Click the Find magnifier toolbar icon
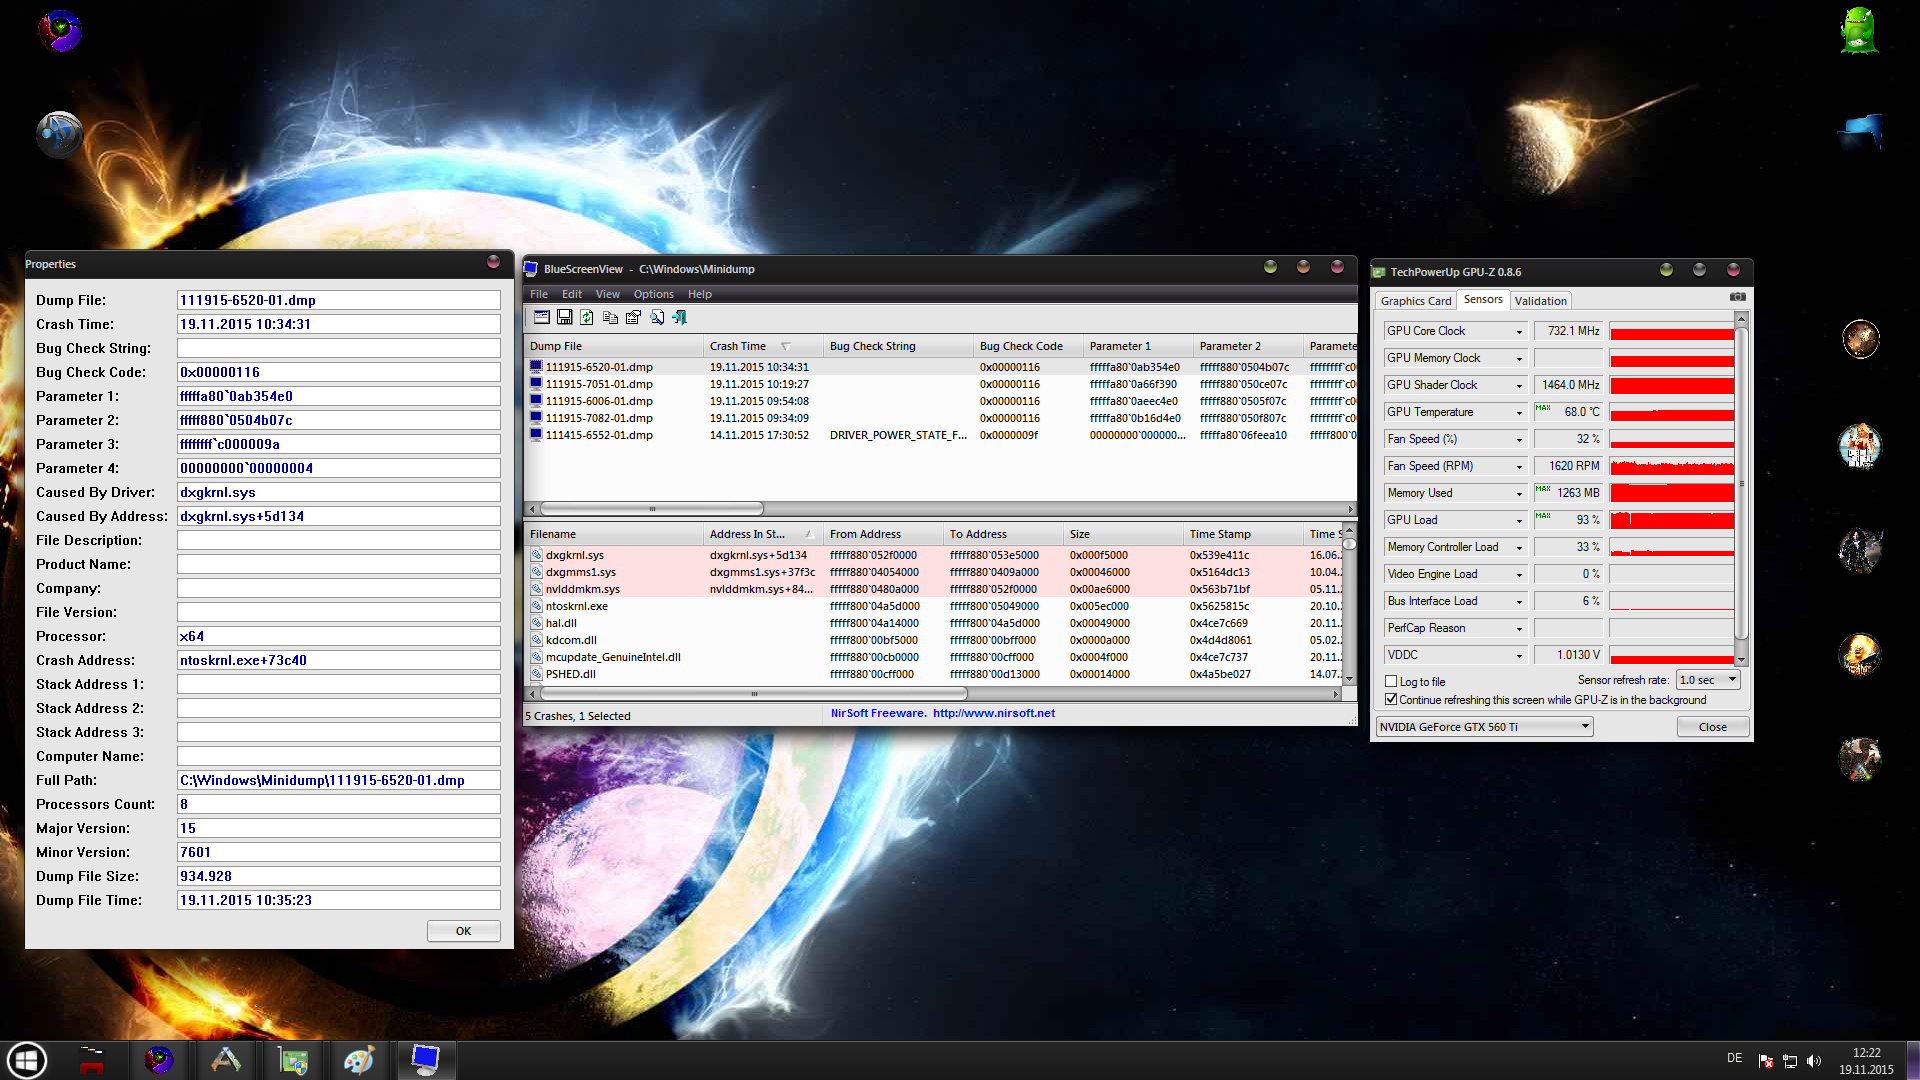Viewport: 1920px width, 1080px height. [x=657, y=317]
